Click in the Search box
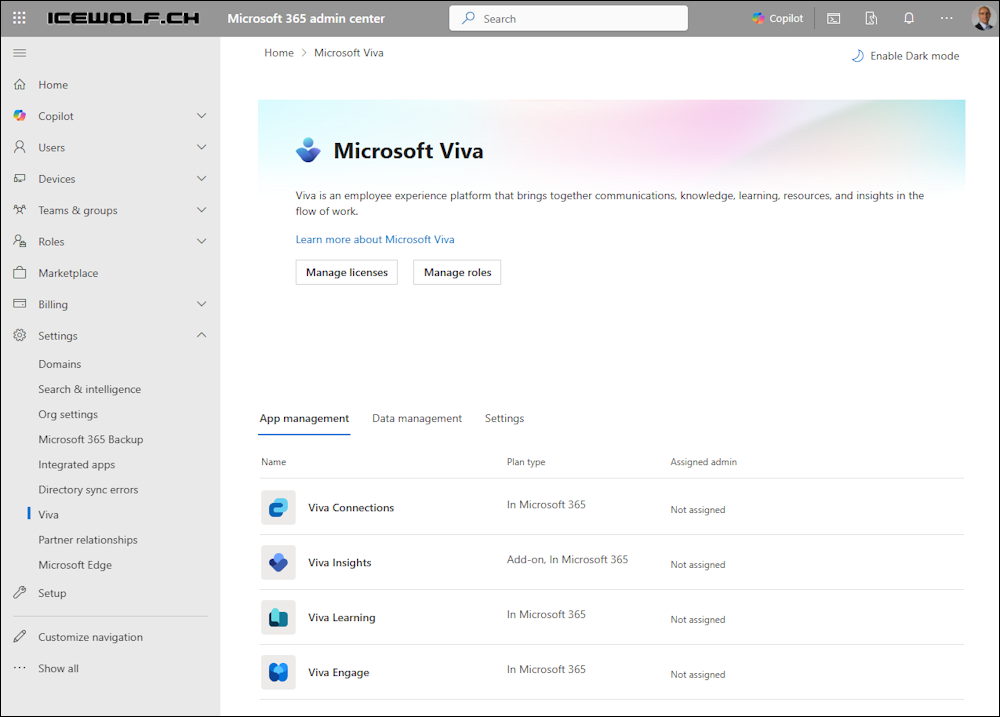 [568, 18]
